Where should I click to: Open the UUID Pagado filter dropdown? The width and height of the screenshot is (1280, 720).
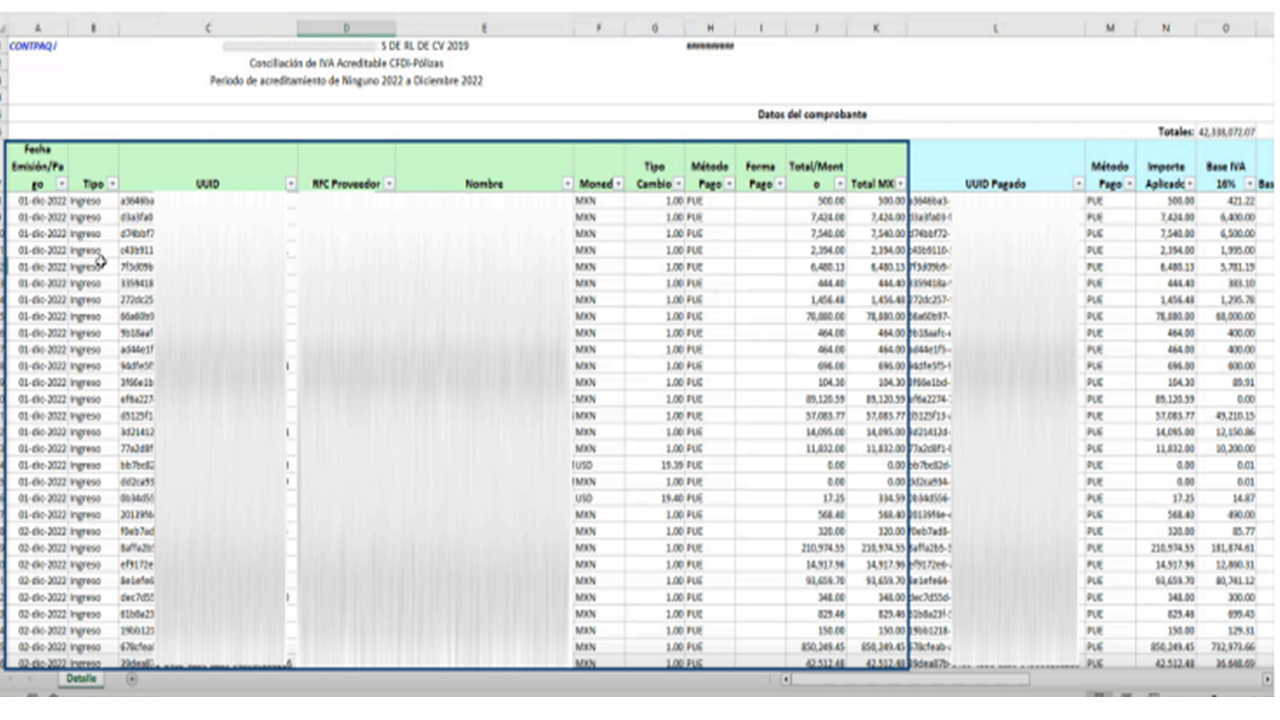point(1078,184)
